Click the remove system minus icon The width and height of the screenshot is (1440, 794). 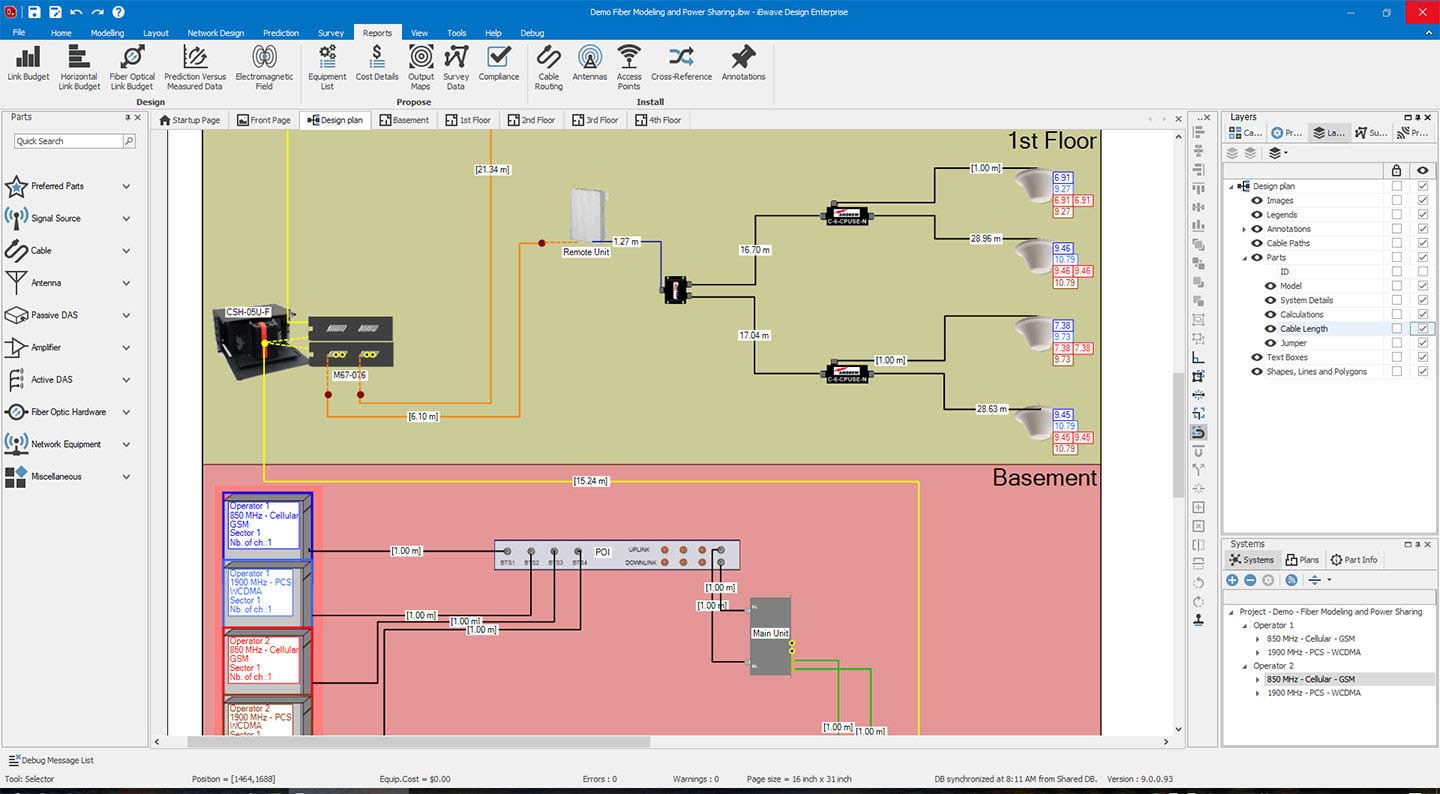tap(1250, 580)
